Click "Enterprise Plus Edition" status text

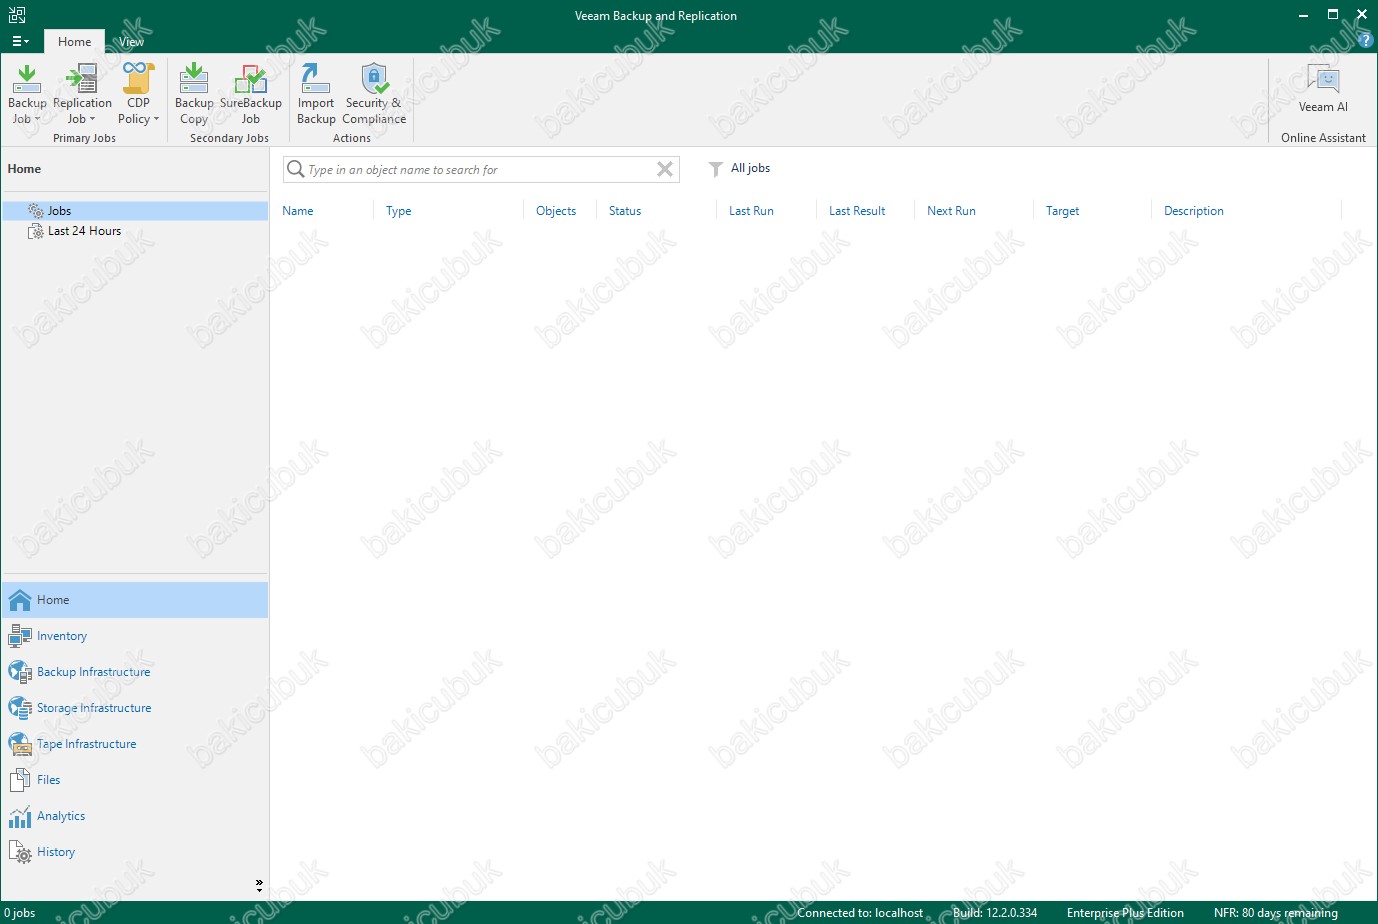1125,913
